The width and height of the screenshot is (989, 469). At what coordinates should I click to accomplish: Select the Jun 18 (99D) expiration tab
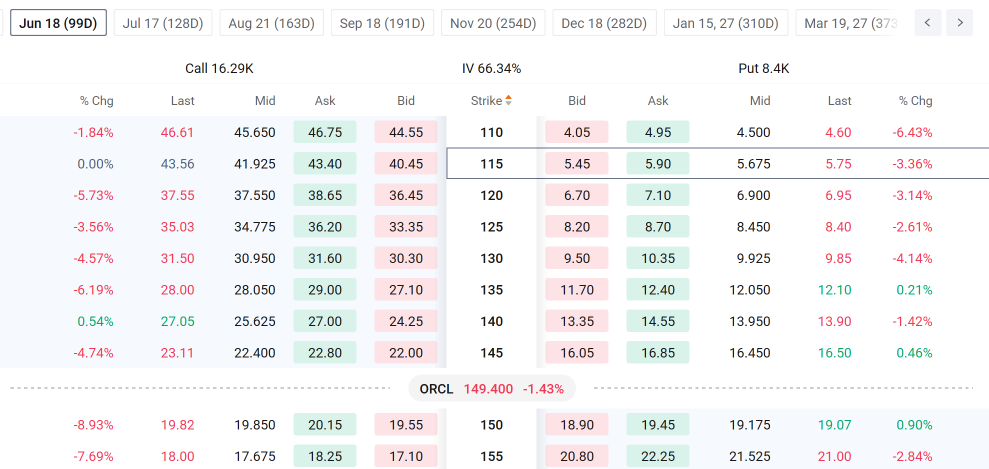click(58, 23)
